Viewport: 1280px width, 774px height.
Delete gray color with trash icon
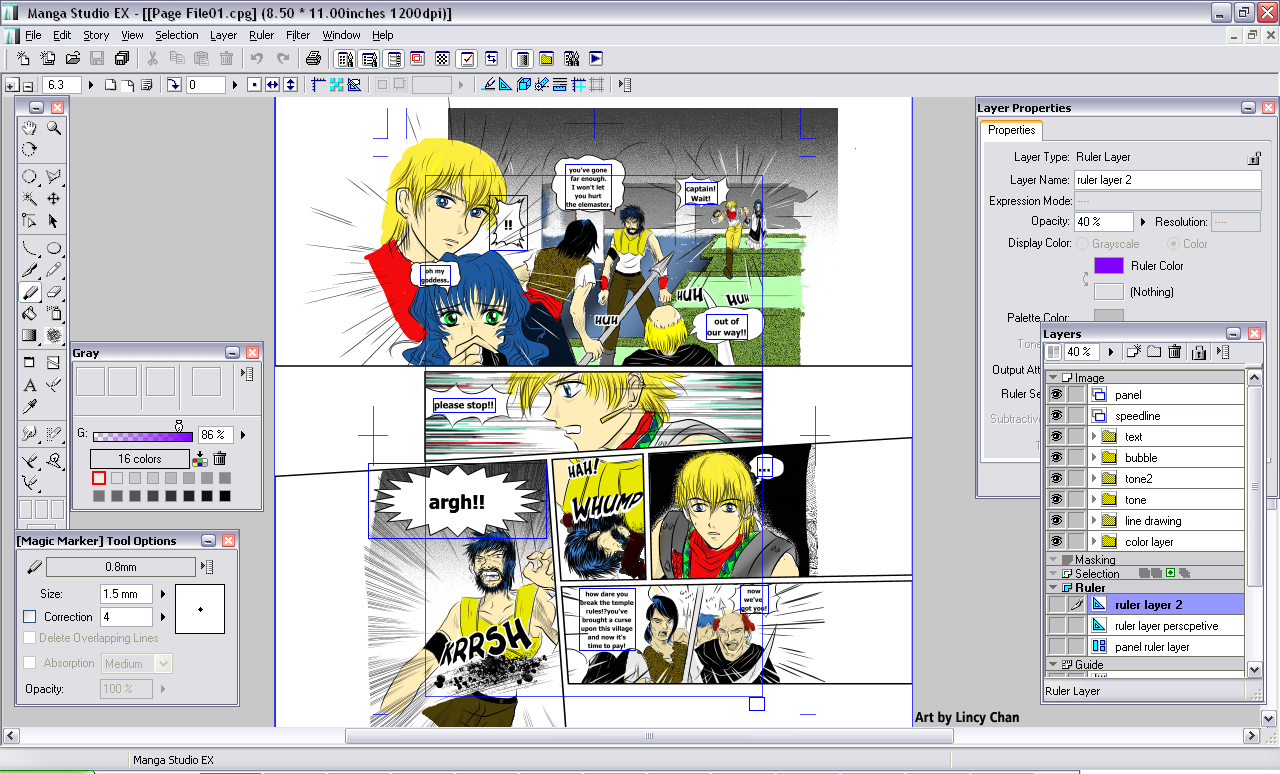220,459
